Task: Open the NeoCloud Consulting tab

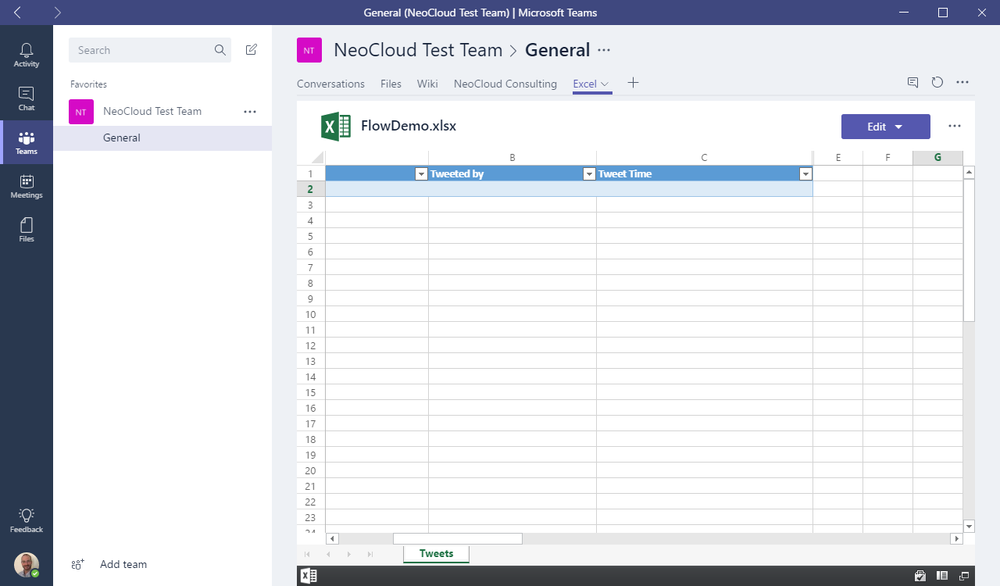Action: (x=505, y=84)
